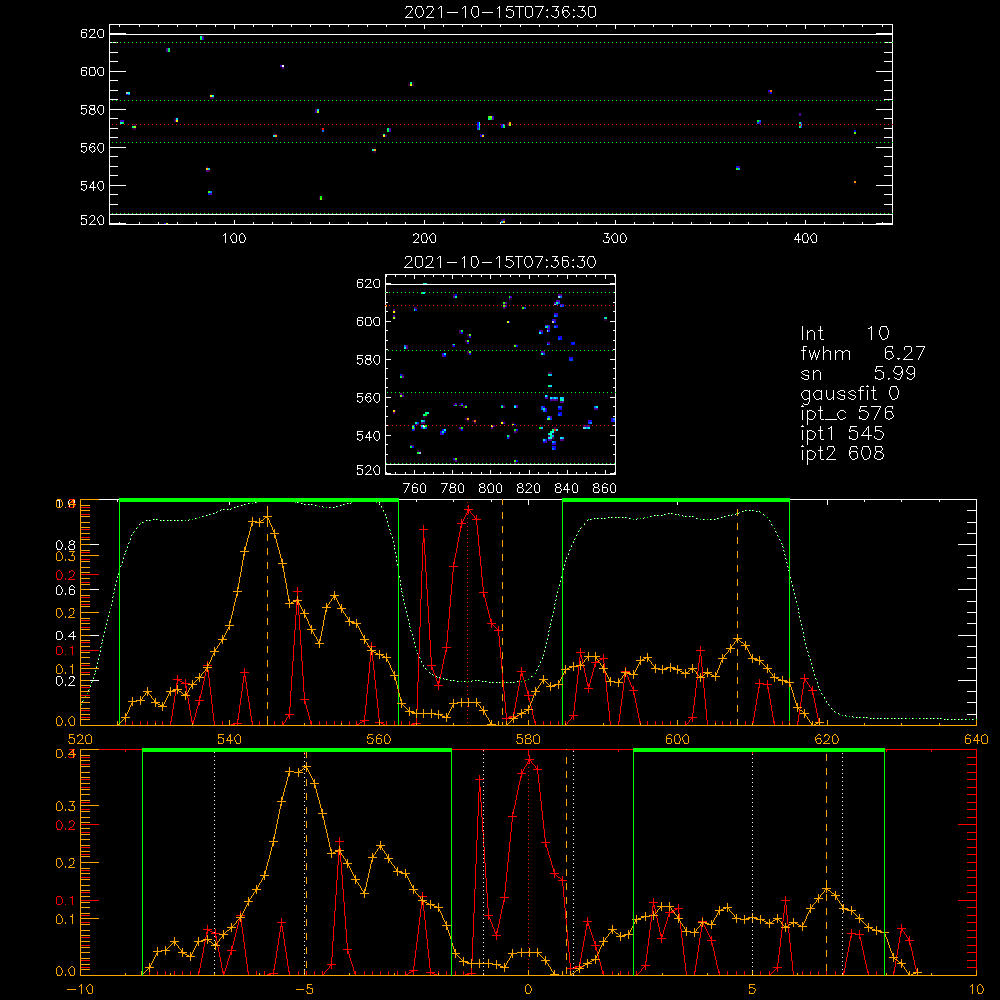Click the 10 x-axis label on bottom plot
Screen dimensions: 1000x1000
[976, 989]
